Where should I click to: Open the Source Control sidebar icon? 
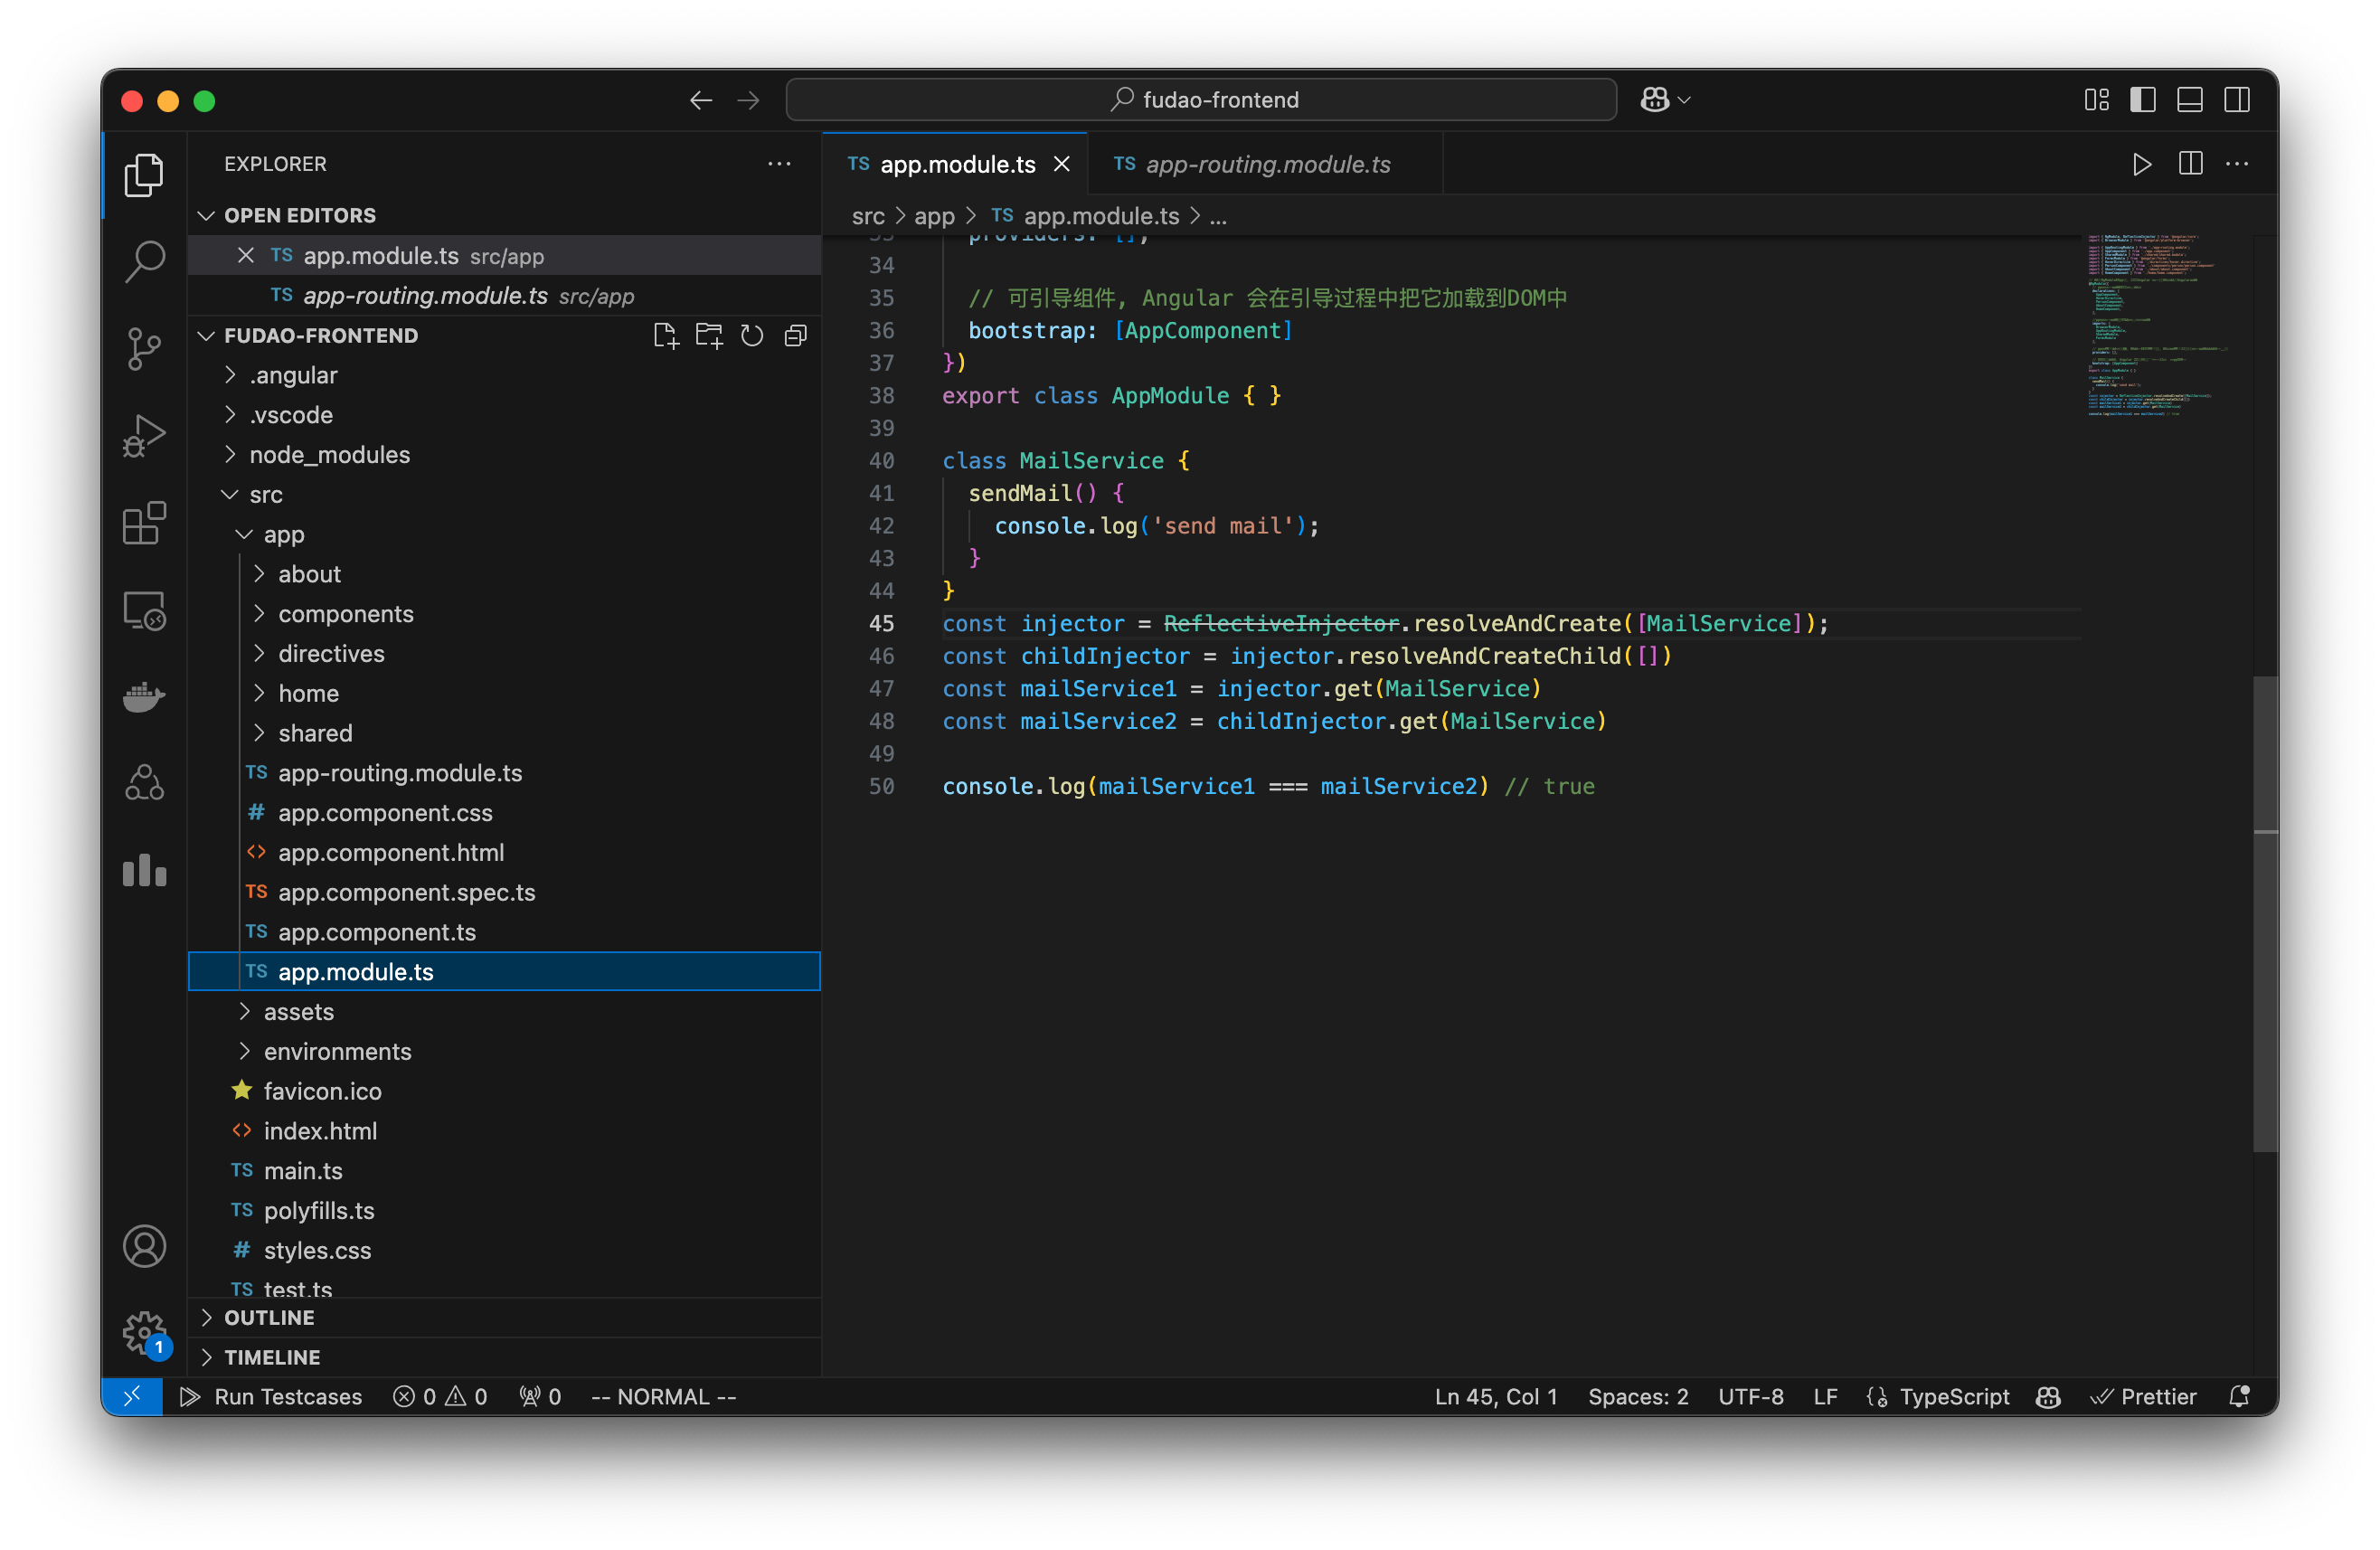[145, 348]
